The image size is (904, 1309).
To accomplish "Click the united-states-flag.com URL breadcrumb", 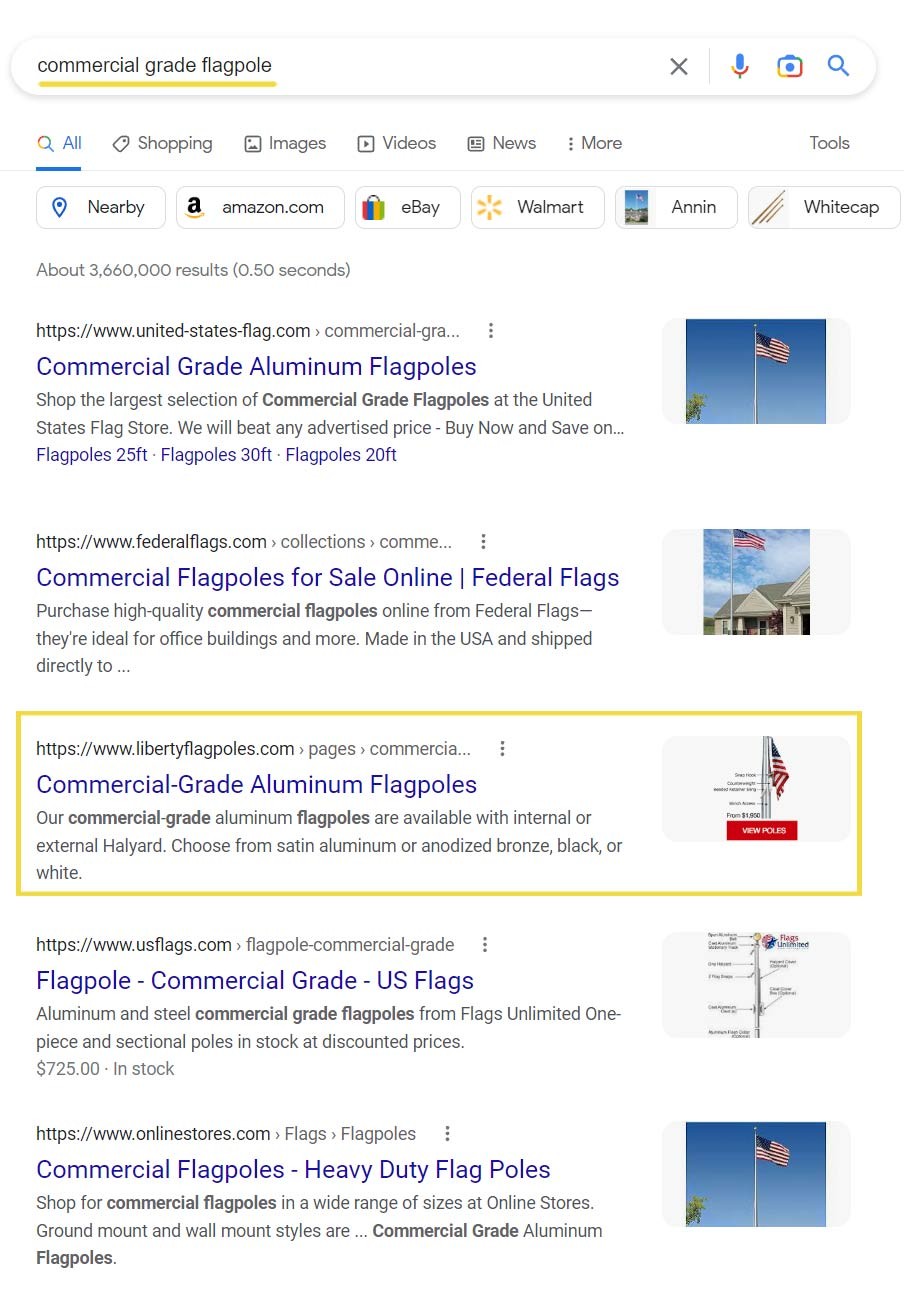I will click(248, 331).
